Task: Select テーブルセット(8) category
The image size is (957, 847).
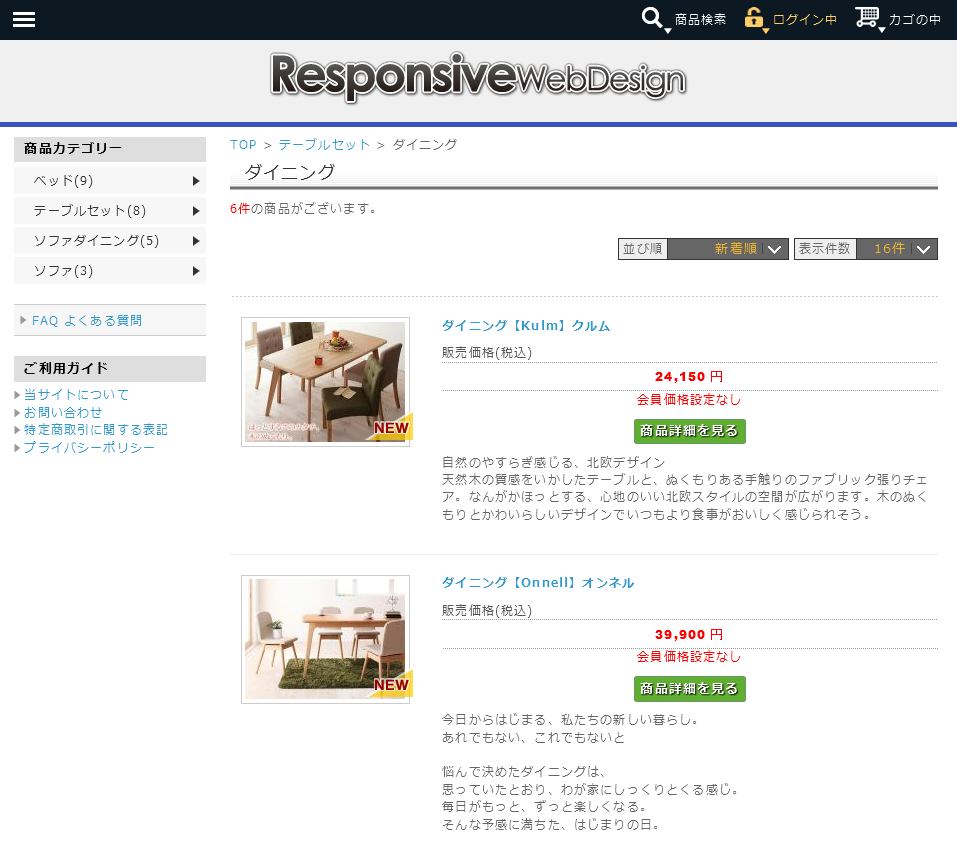Action: (110, 211)
